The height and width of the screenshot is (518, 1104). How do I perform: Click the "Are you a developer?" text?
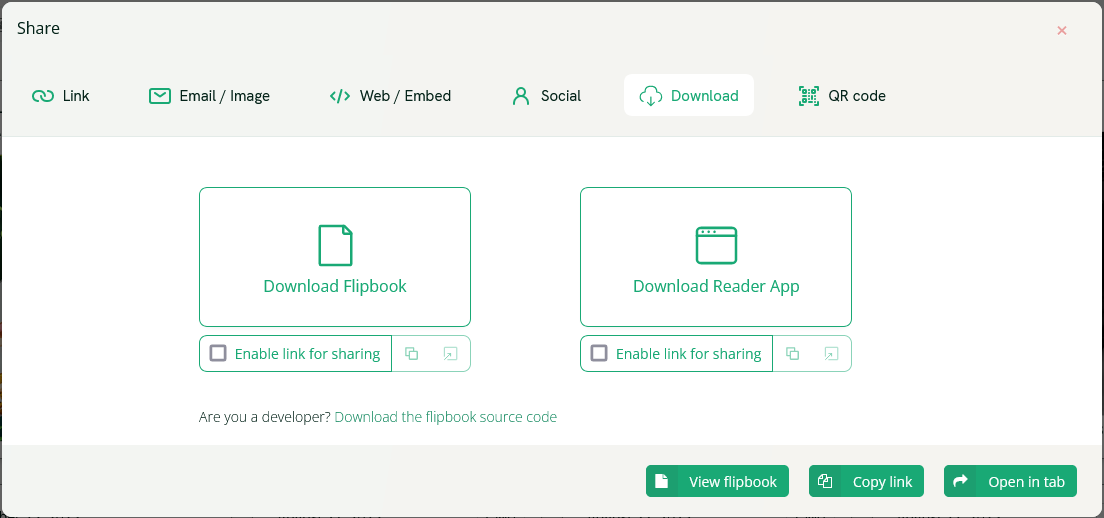click(x=265, y=417)
